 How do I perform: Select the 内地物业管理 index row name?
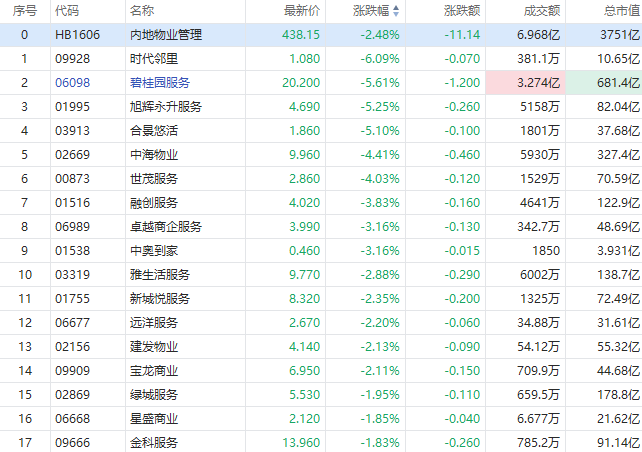click(x=166, y=35)
